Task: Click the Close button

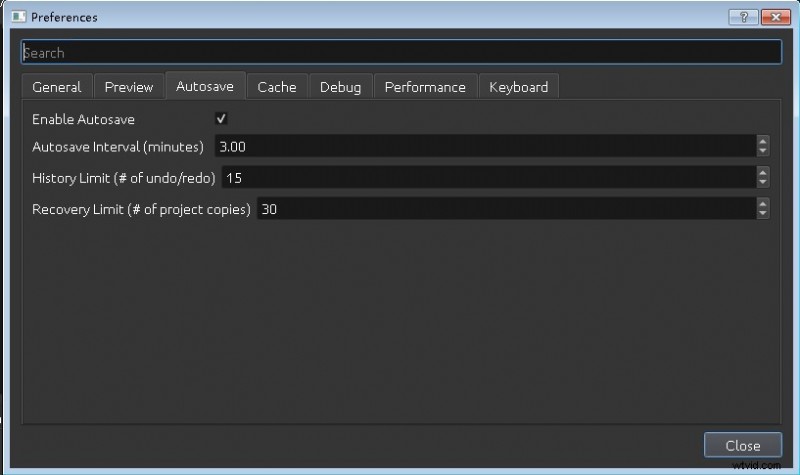Action: (743, 445)
